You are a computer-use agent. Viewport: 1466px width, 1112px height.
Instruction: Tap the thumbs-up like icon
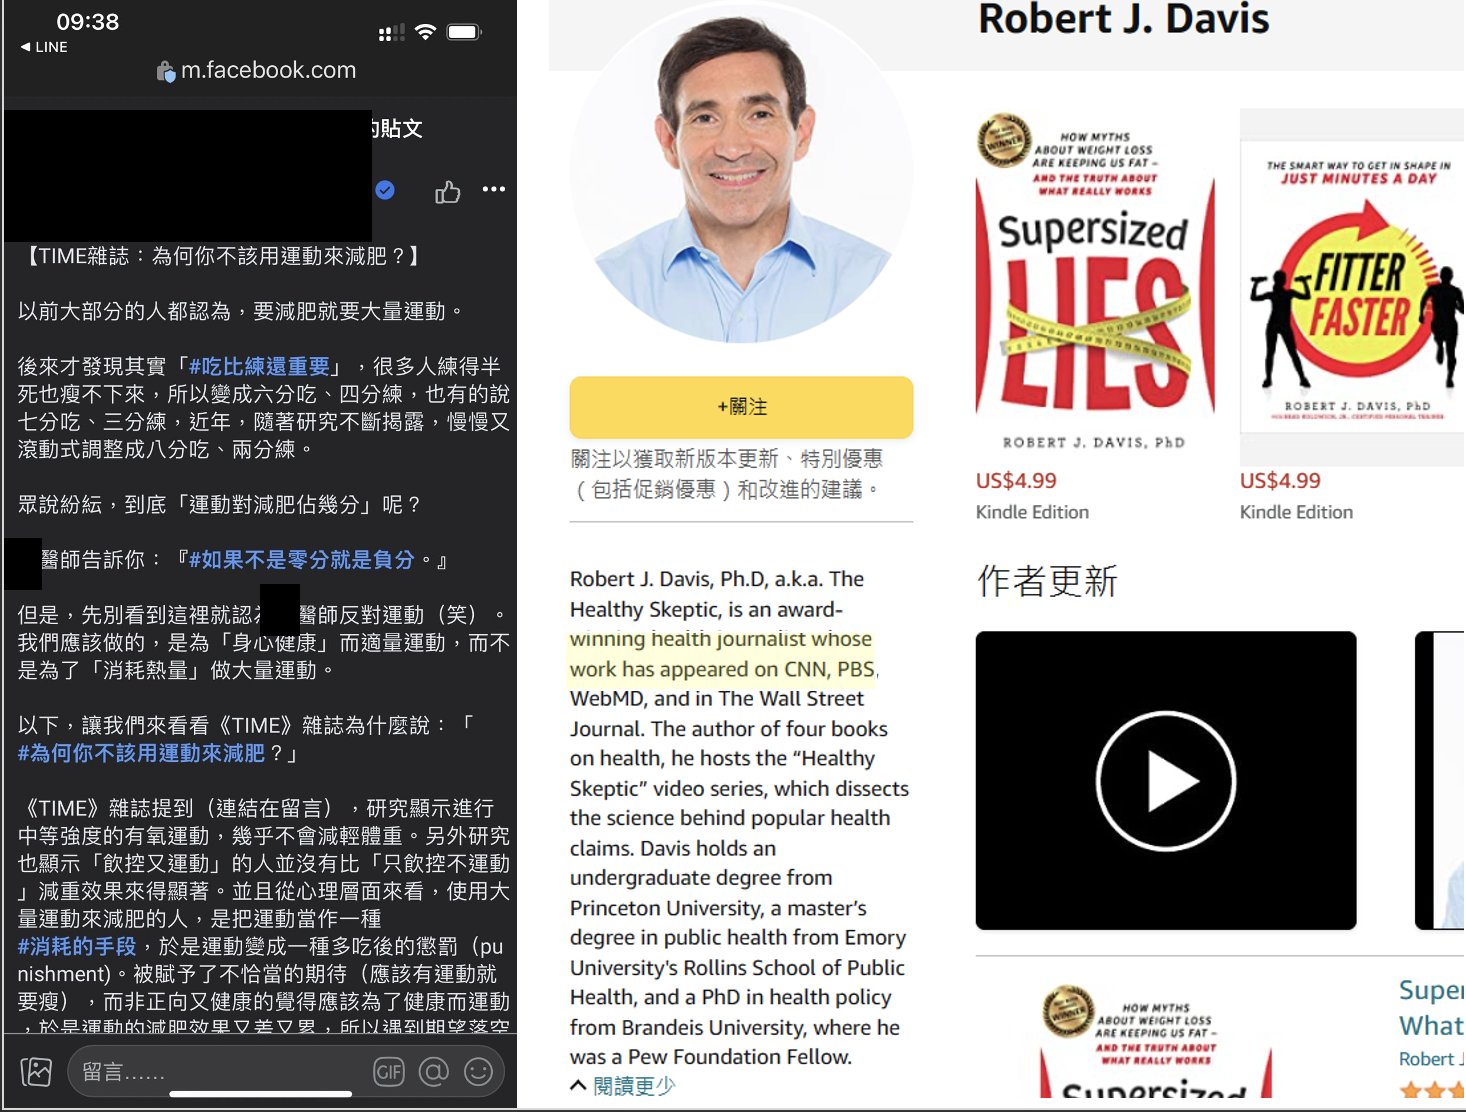click(447, 192)
